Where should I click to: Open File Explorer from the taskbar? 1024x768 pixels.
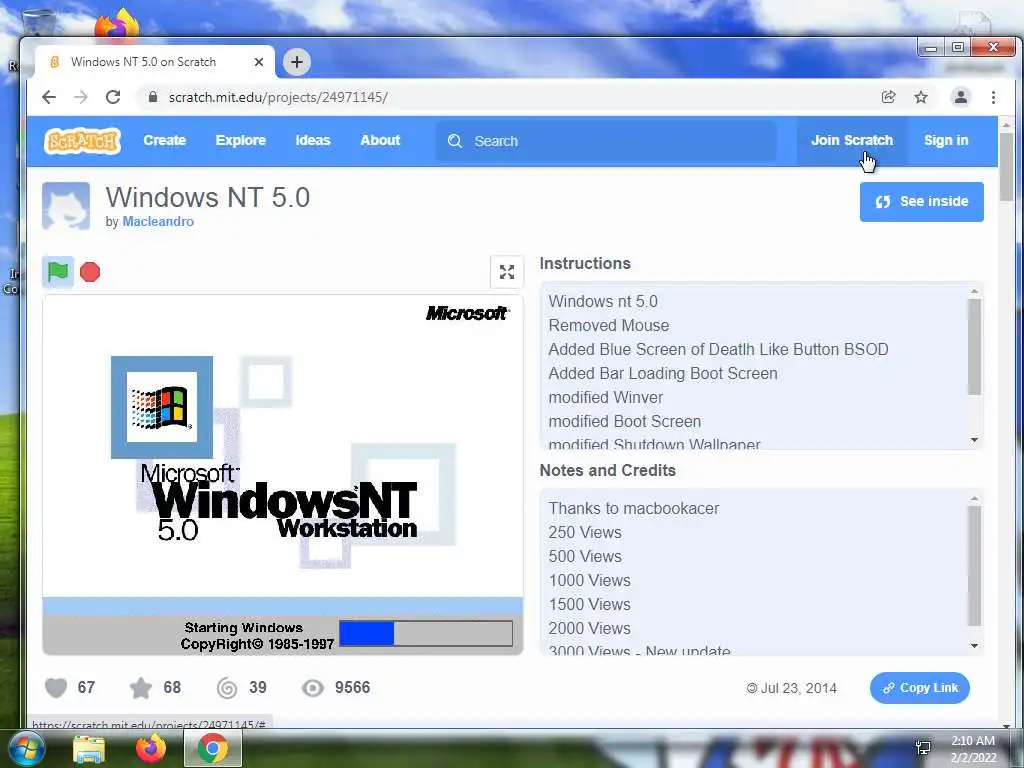click(89, 749)
